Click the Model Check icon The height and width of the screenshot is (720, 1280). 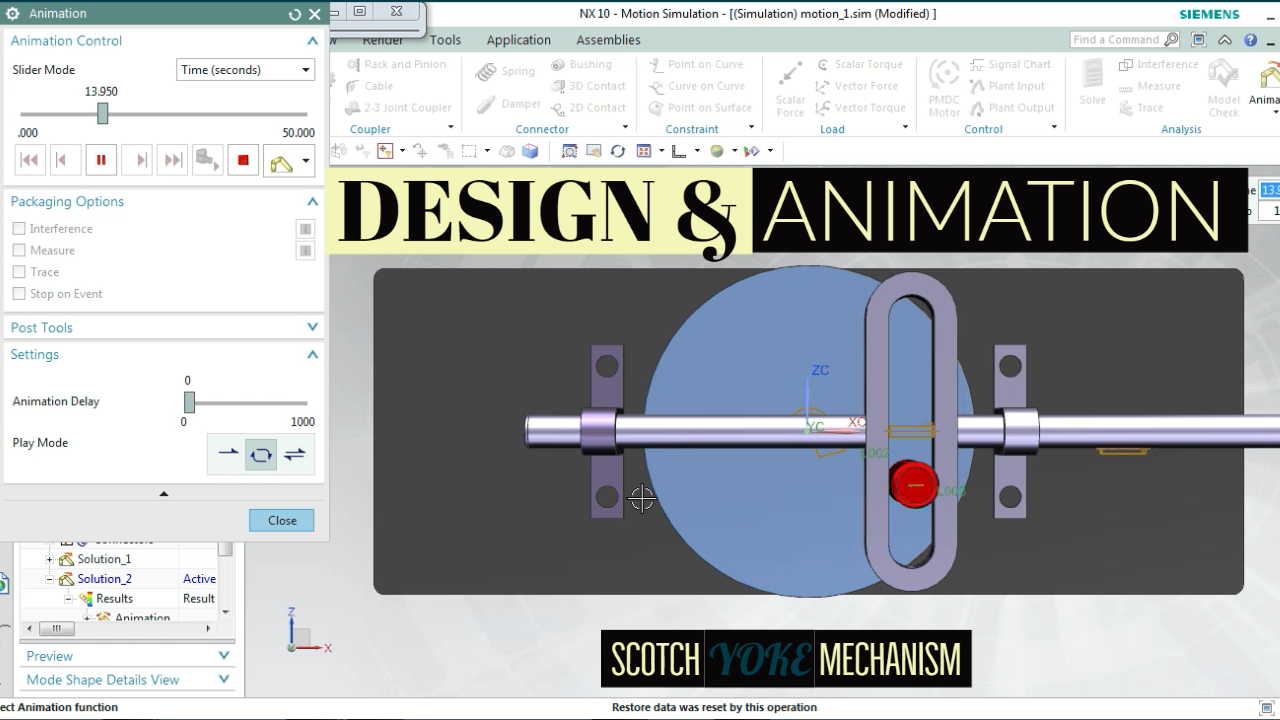coord(1224,88)
